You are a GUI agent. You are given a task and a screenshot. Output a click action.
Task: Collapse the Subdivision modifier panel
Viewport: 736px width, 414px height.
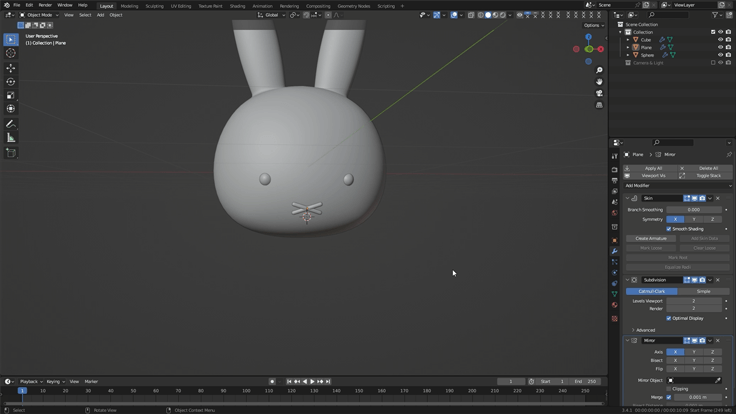[628, 280]
